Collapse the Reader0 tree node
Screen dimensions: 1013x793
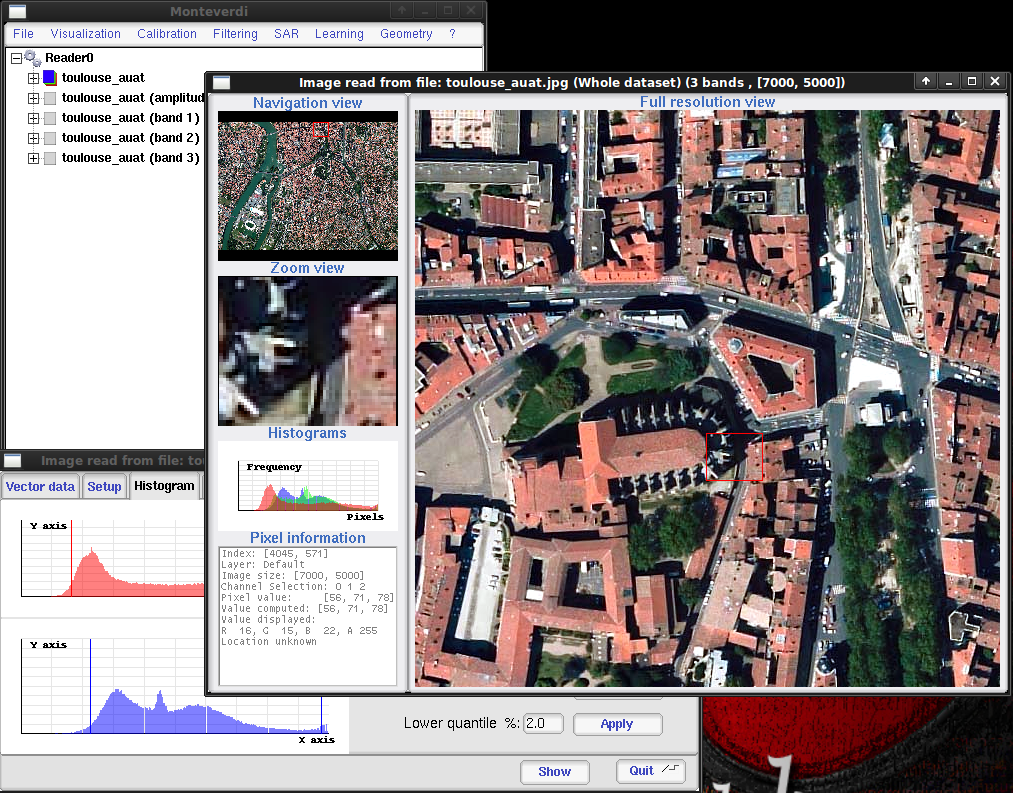pos(16,58)
